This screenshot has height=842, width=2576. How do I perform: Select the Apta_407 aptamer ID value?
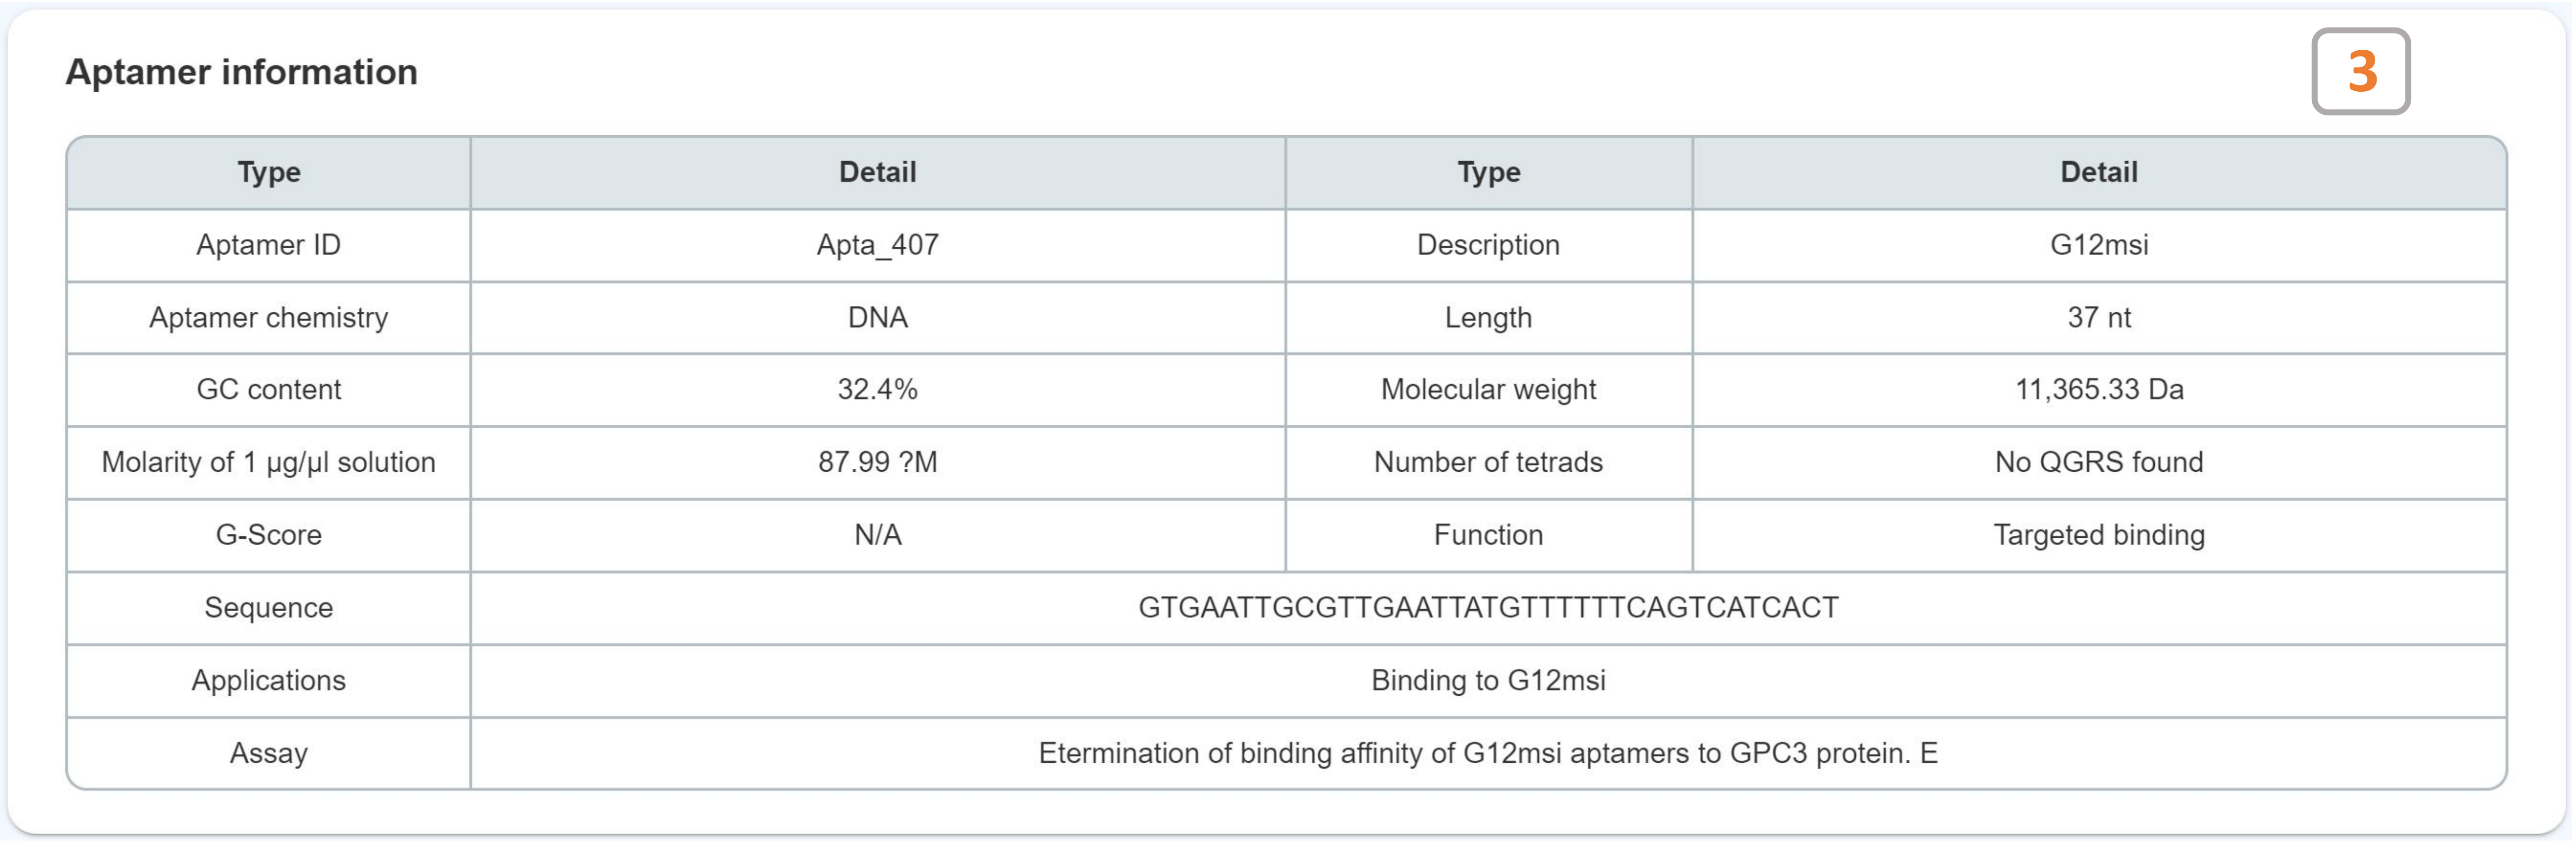(x=877, y=245)
